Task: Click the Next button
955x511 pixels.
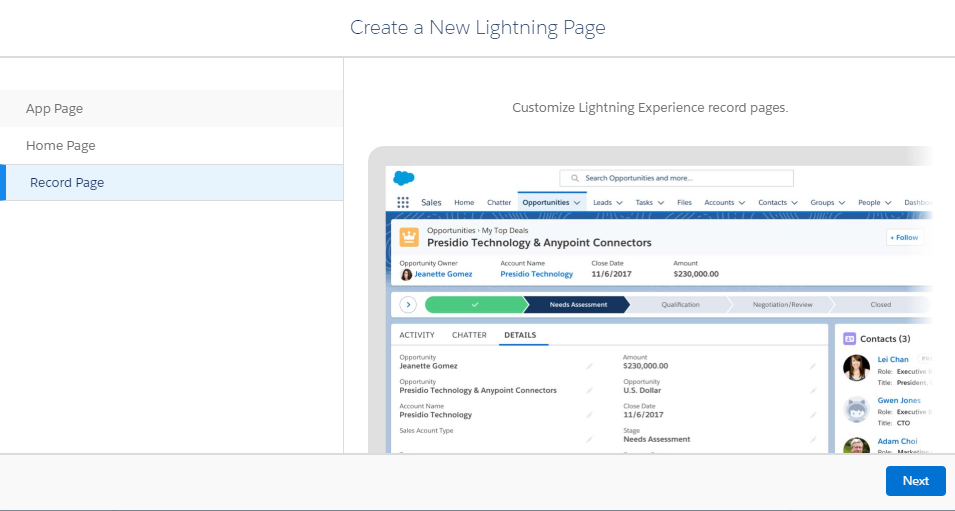Action: tap(915, 481)
